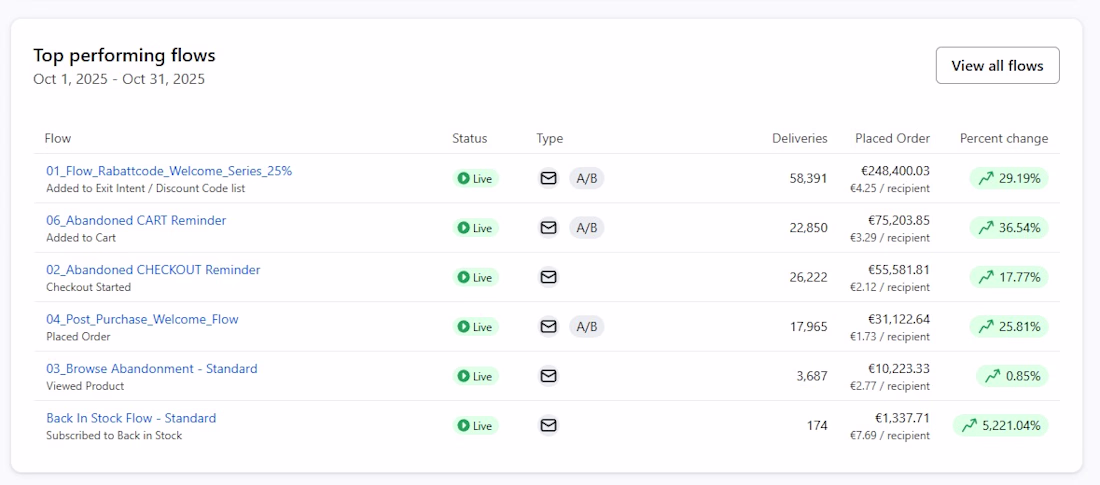Open the 01_Flow_Rabattcode_Welcome_Series_25% flow
Viewport: 1100px width, 485px height.
[x=169, y=171]
